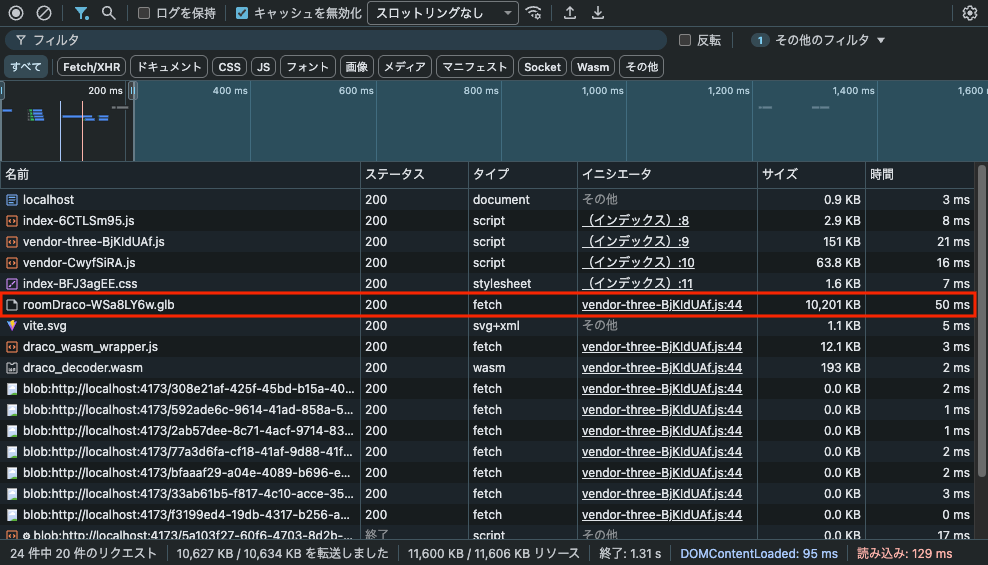Screen dimensions: 988x565
Task: Click the import HAR upload icon
Action: point(570,13)
